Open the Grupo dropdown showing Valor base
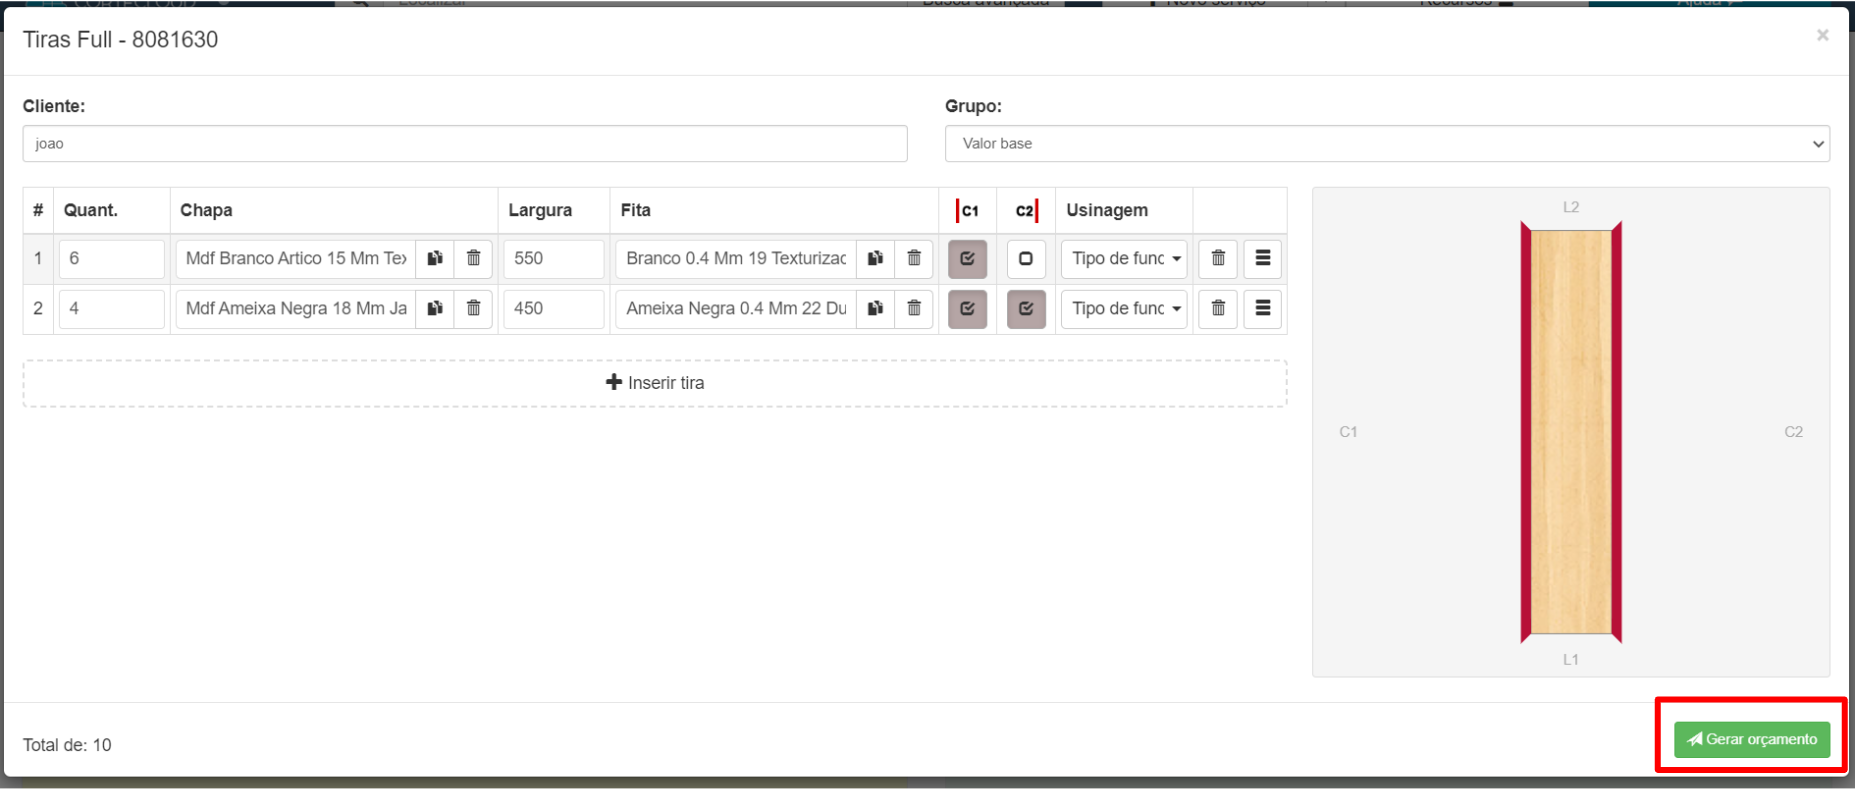1856x796 pixels. 1387,144
